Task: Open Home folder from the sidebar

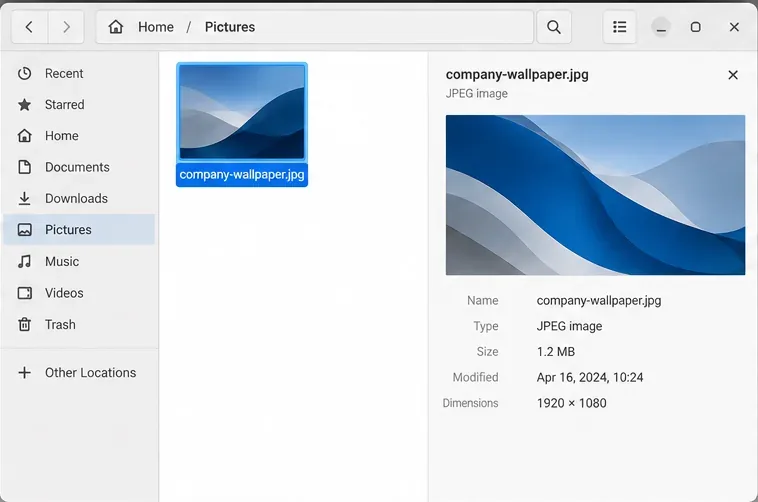Action: click(x=79, y=136)
